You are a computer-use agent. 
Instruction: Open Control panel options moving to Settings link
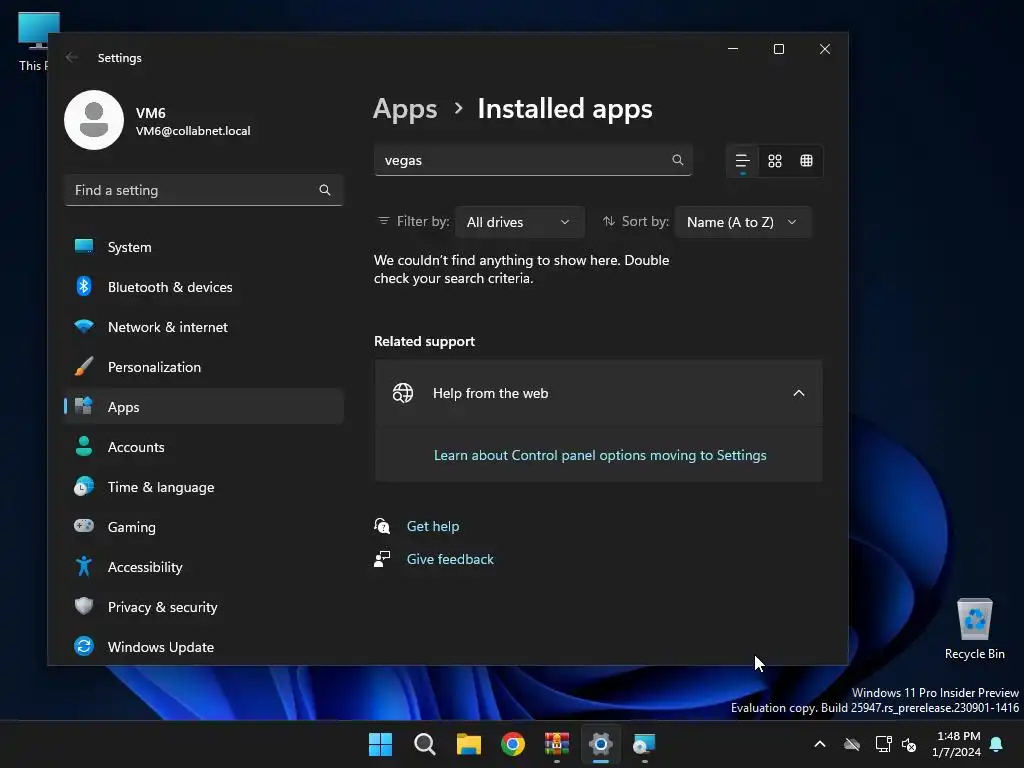tap(600, 455)
